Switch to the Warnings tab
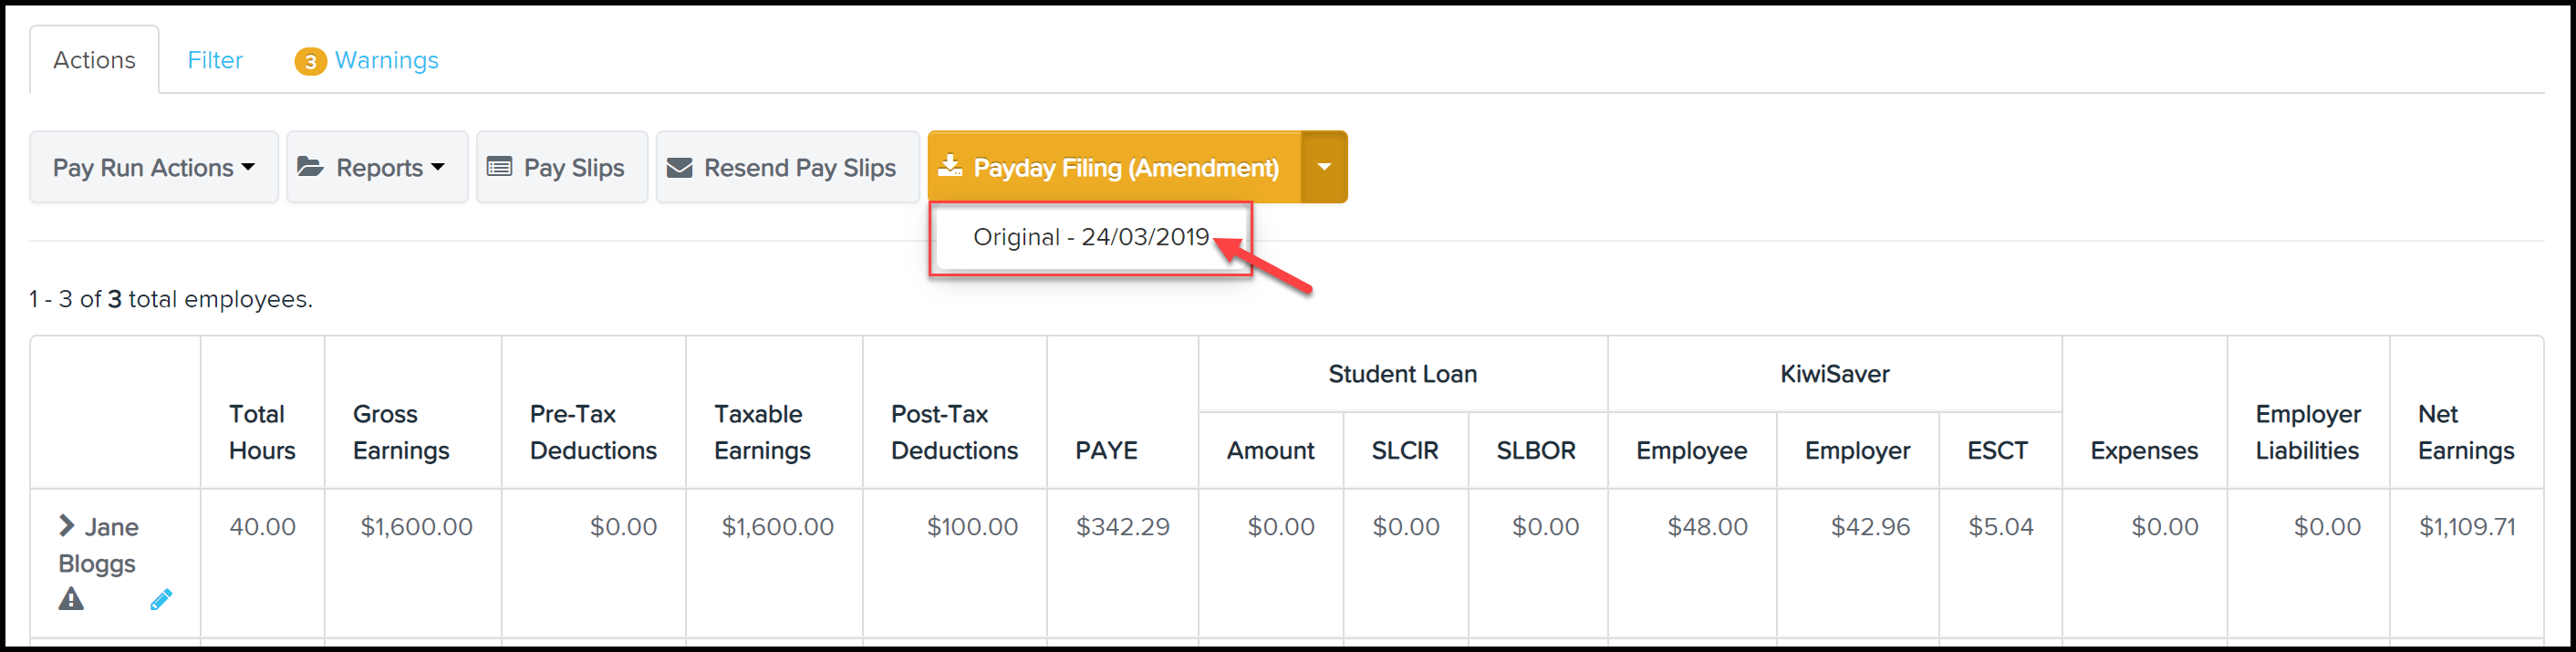 pos(367,60)
